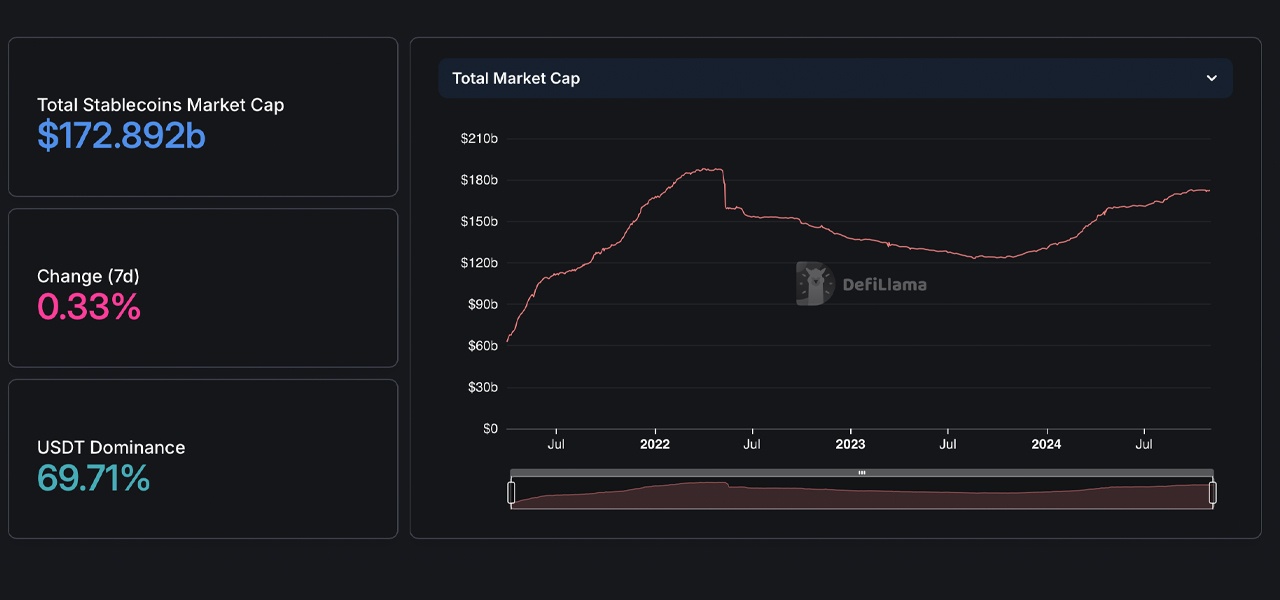This screenshot has height=600, width=1280.
Task: Open the Change (7d) stat card
Action: (203, 287)
